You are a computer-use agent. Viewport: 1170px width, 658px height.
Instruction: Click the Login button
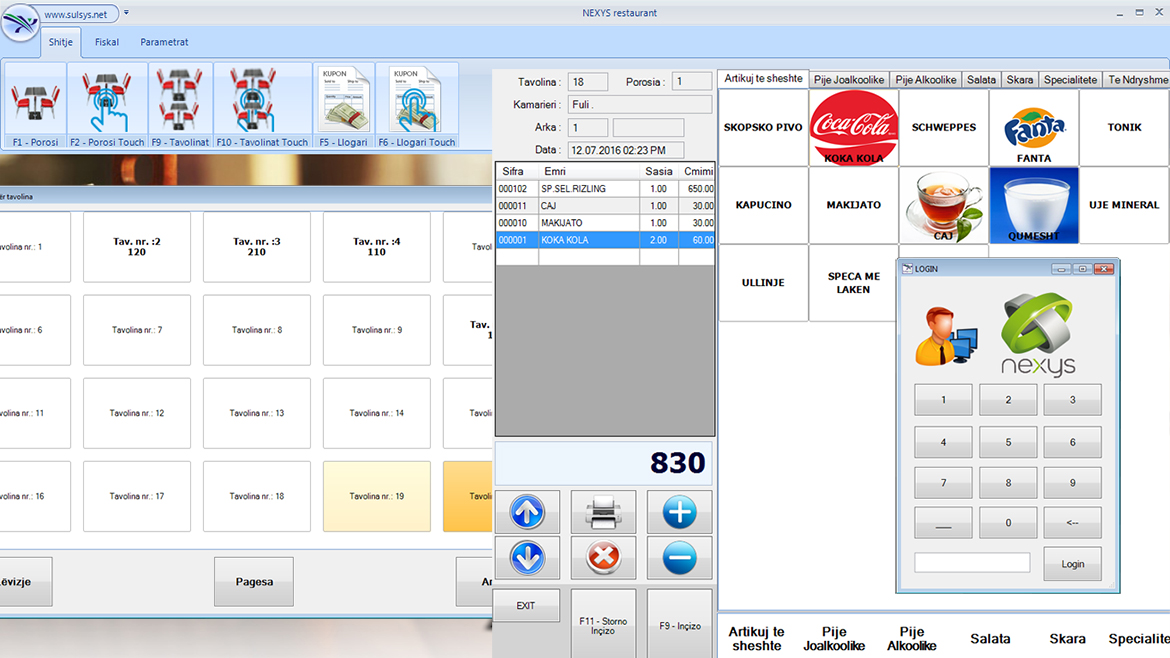(1072, 564)
